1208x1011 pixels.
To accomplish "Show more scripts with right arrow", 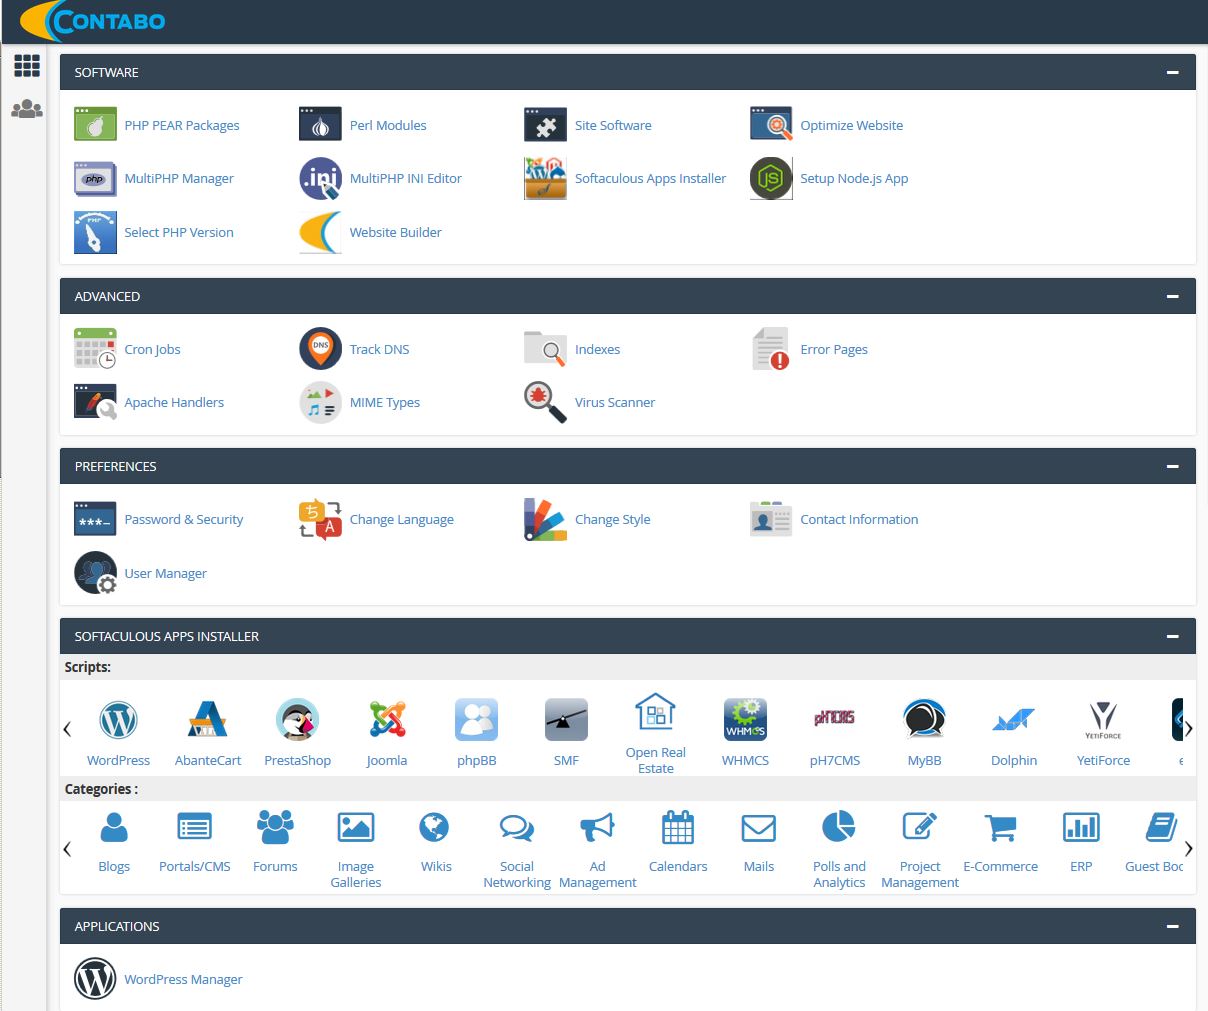I will coord(1188,729).
